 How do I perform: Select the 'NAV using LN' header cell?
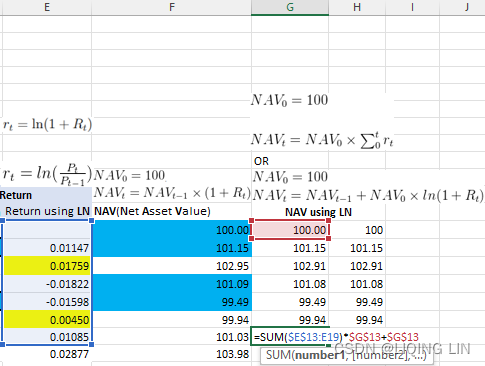click(318, 212)
